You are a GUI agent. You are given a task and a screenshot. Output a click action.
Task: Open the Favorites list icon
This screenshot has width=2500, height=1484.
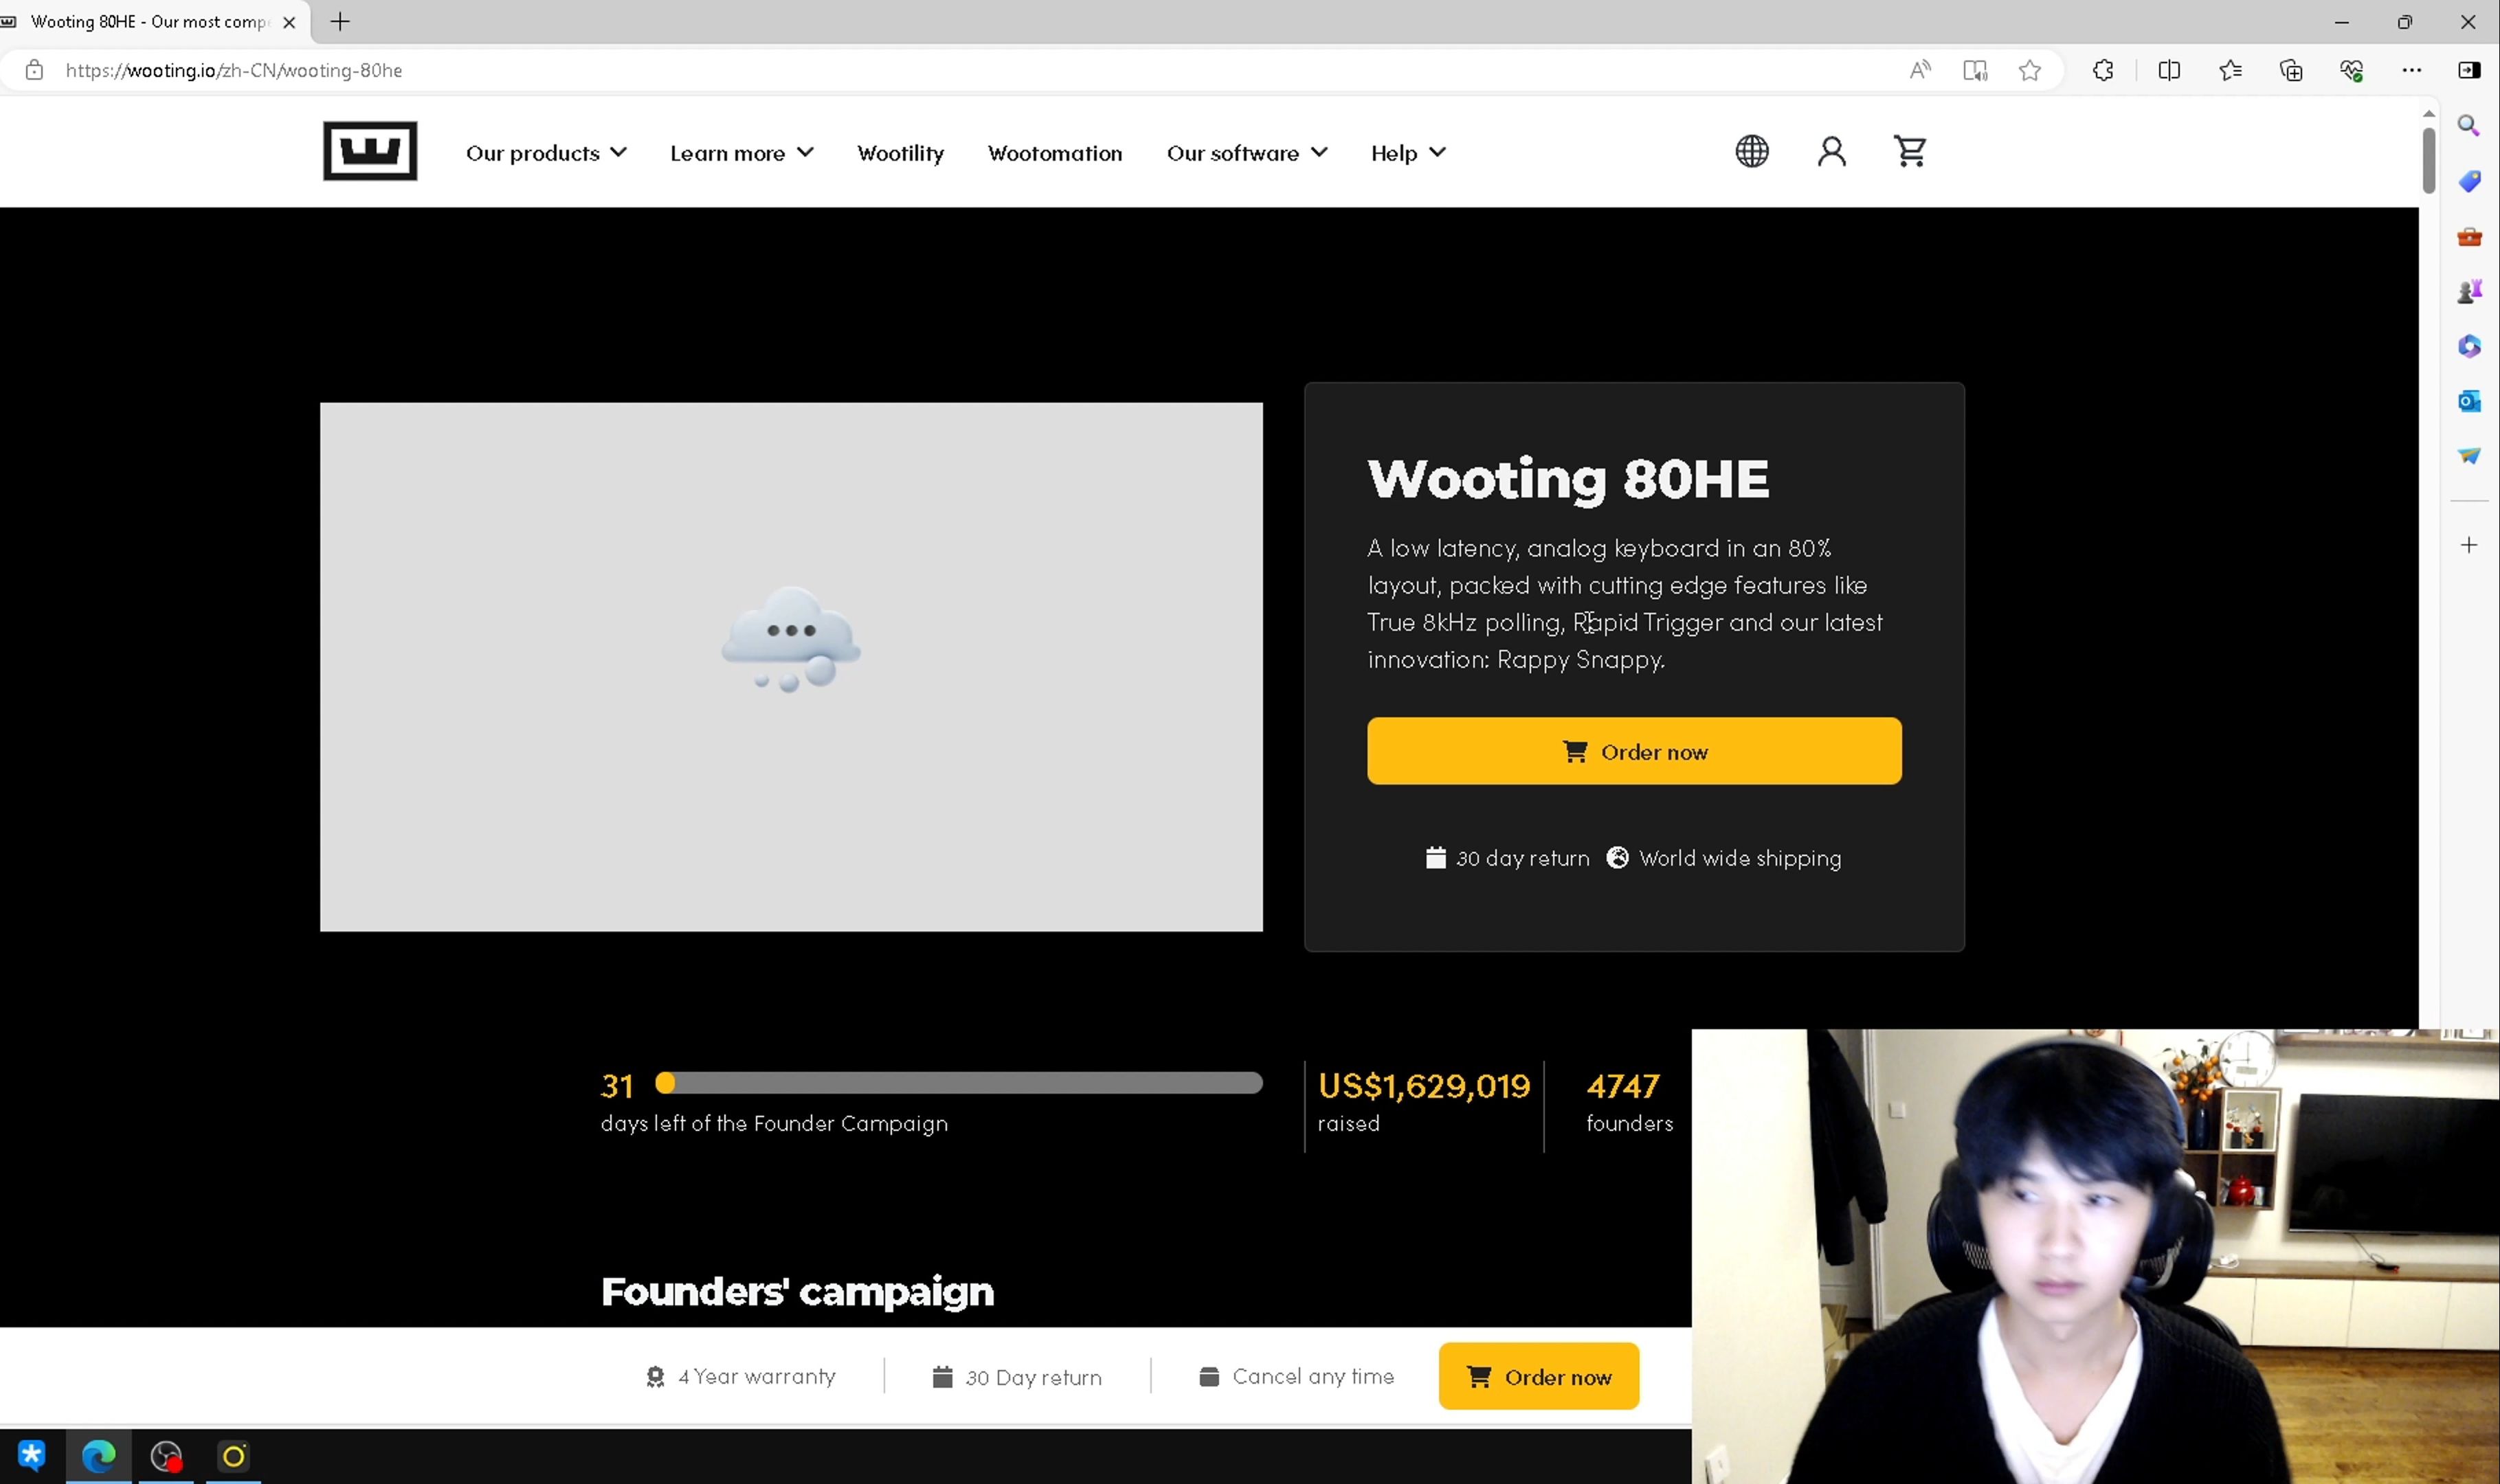pos(2230,70)
